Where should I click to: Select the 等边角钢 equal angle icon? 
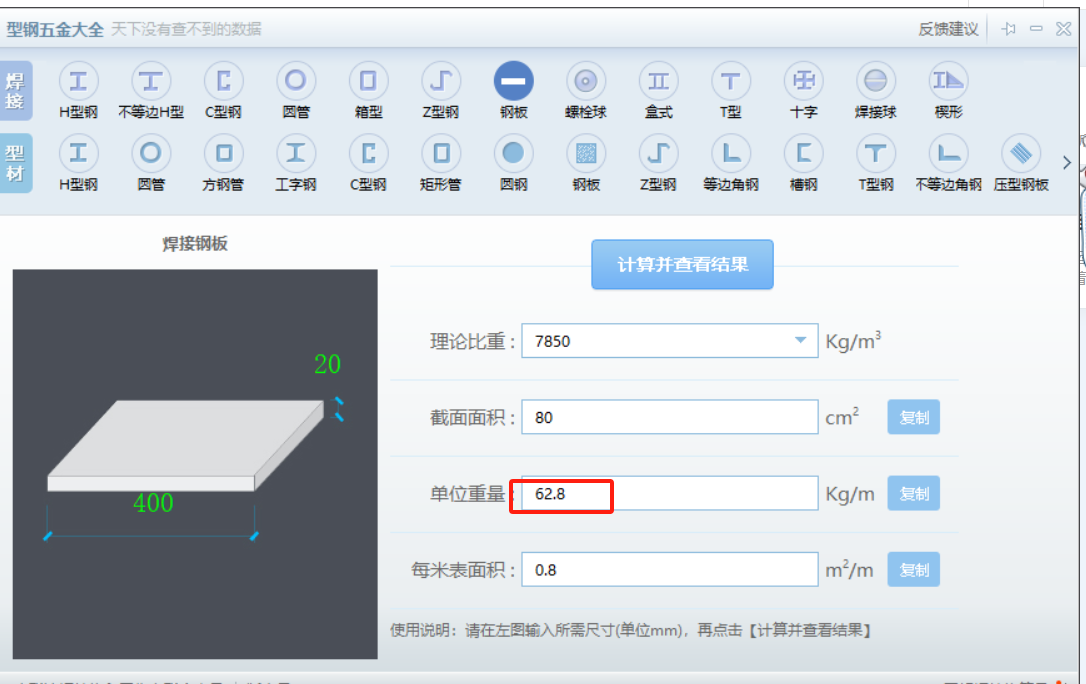731,154
